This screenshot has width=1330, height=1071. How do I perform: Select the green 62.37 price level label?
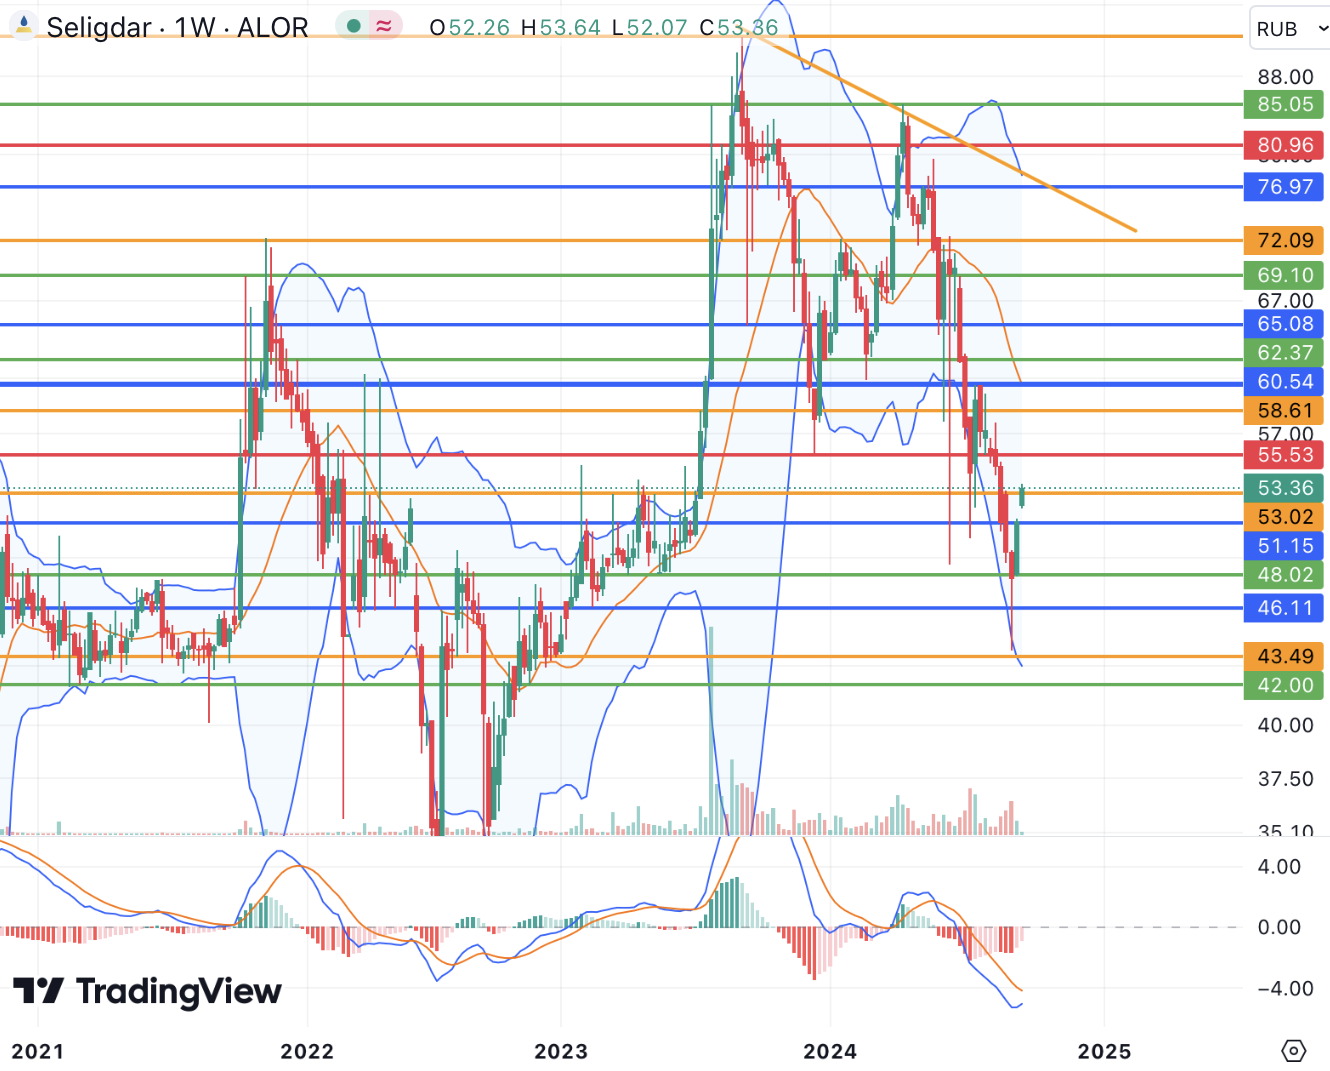[x=1284, y=353]
